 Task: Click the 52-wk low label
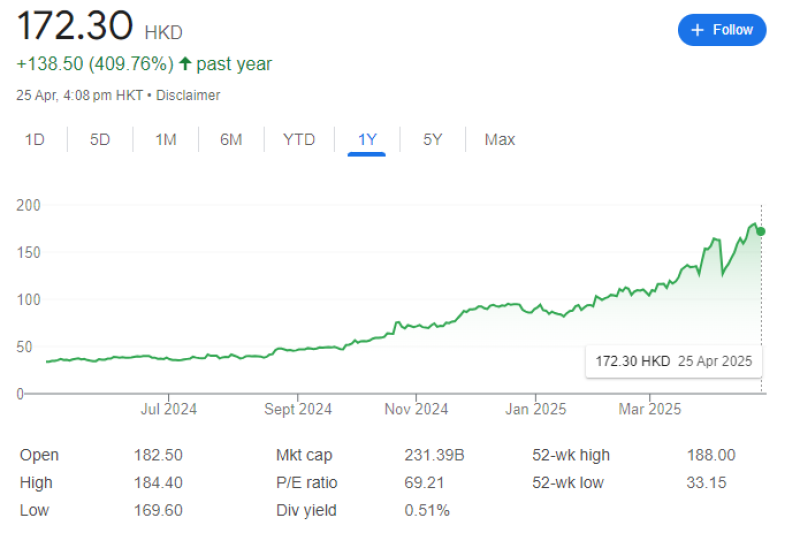click(569, 483)
